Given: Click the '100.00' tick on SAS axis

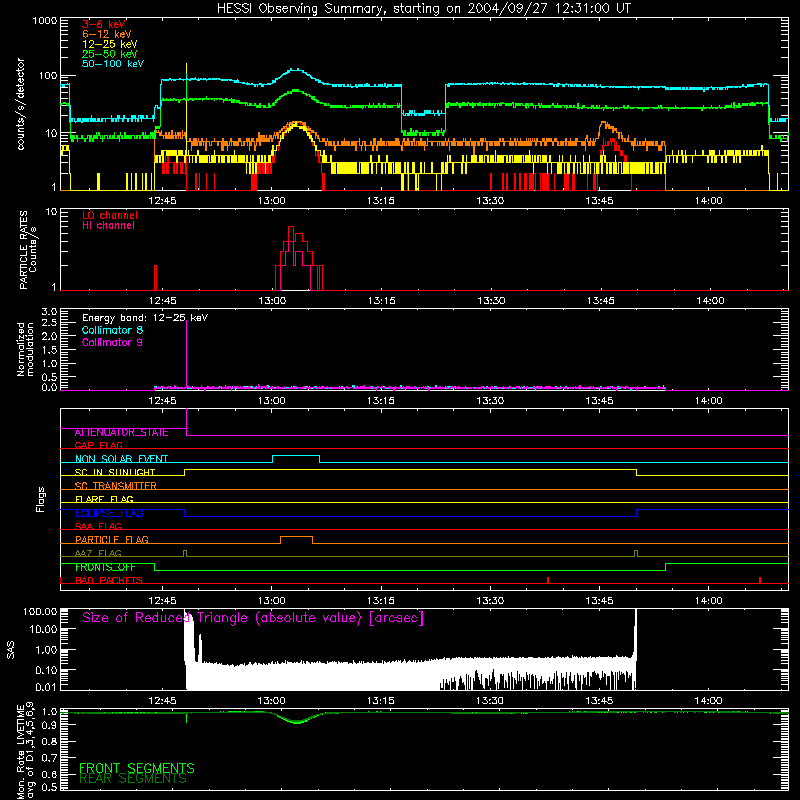Looking at the screenshot, I should point(40,611).
